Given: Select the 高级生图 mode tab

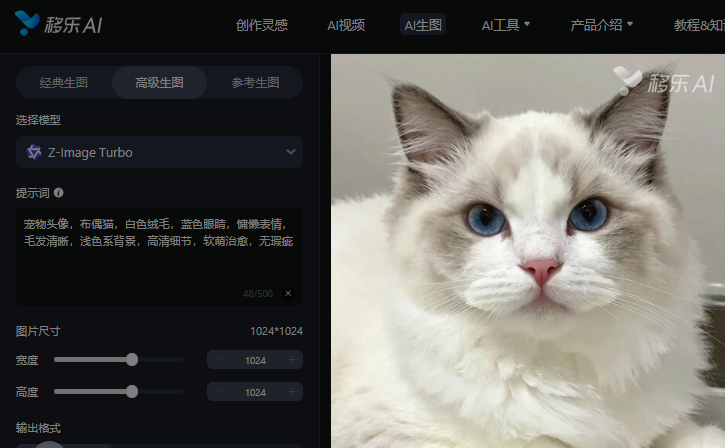Looking at the screenshot, I should tap(160, 83).
